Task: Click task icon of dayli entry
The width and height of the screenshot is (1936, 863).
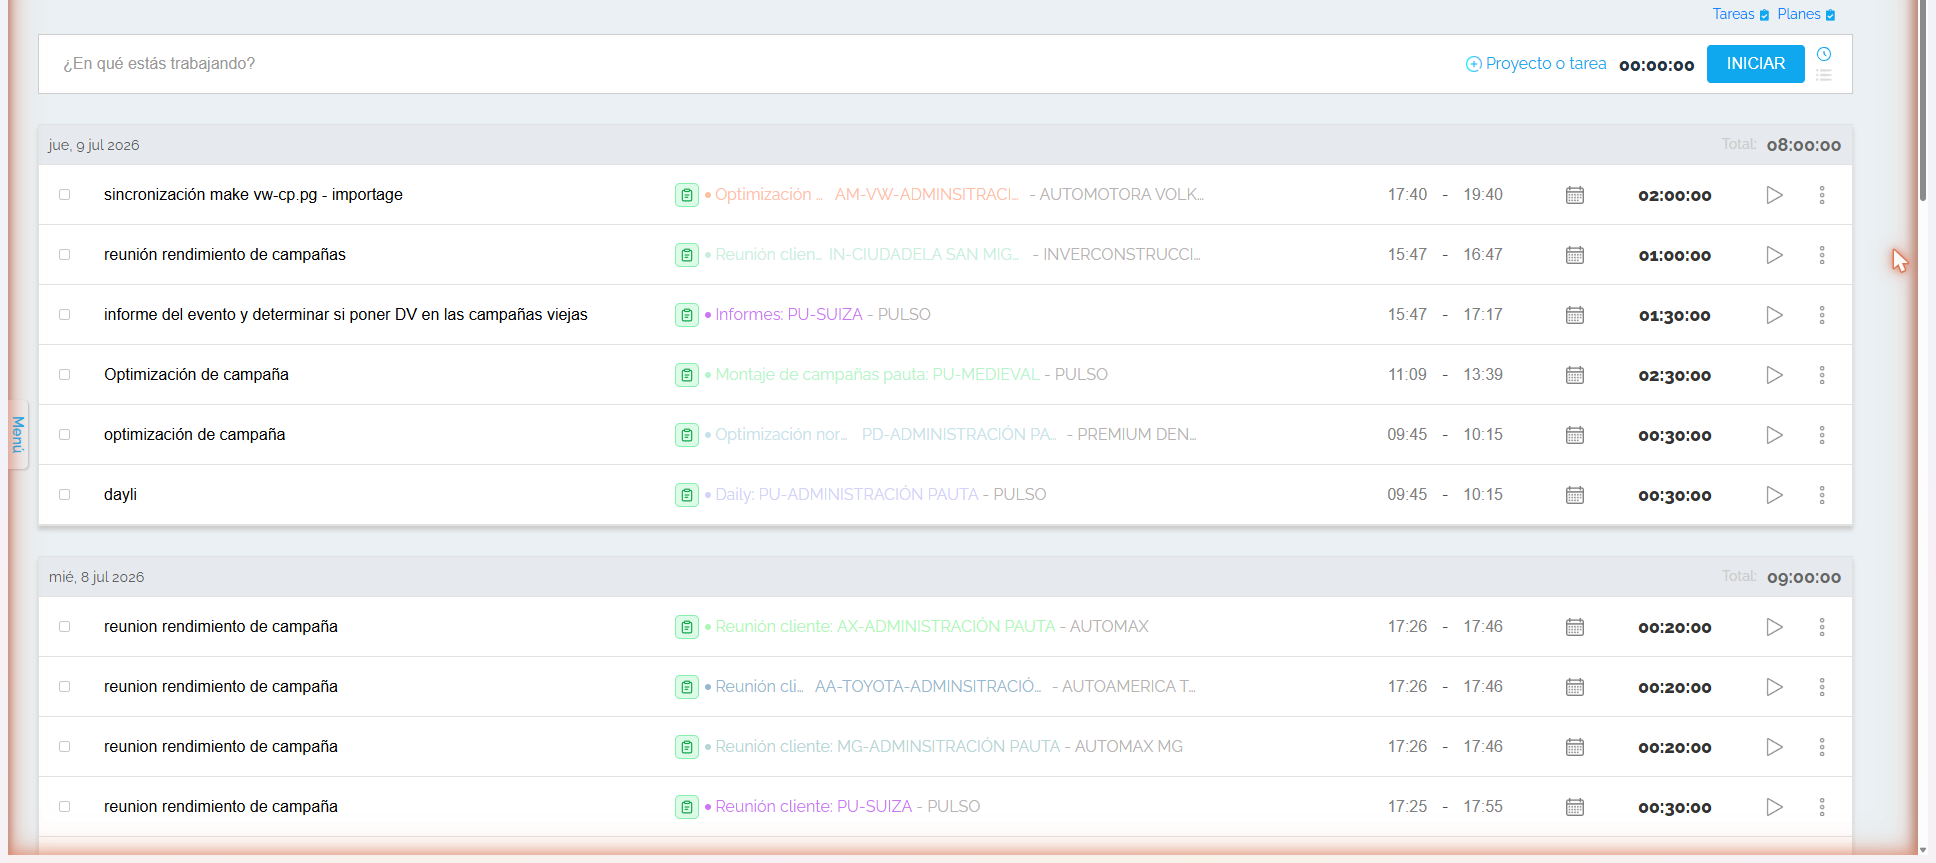Action: point(687,495)
